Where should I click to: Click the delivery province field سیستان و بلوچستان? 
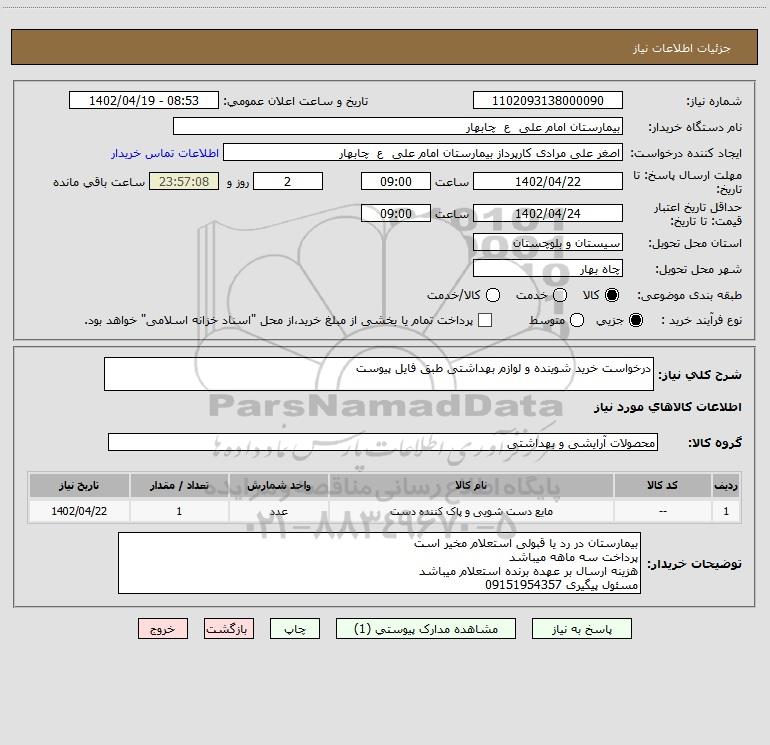(548, 243)
